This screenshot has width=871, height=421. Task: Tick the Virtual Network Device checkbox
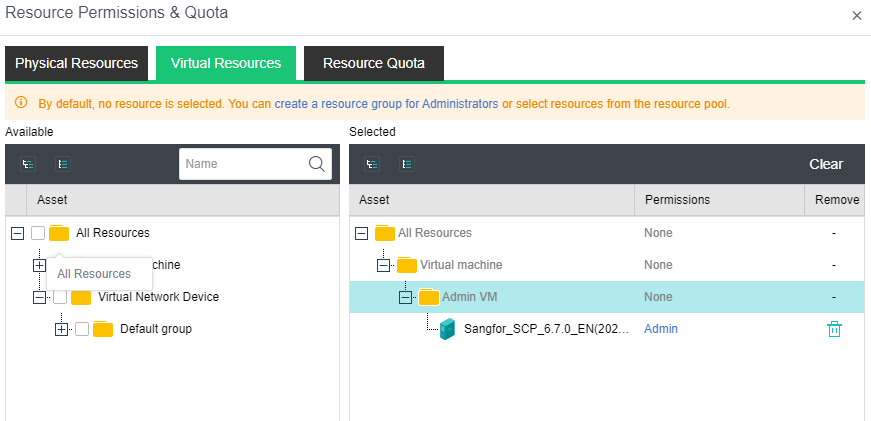[x=60, y=297]
